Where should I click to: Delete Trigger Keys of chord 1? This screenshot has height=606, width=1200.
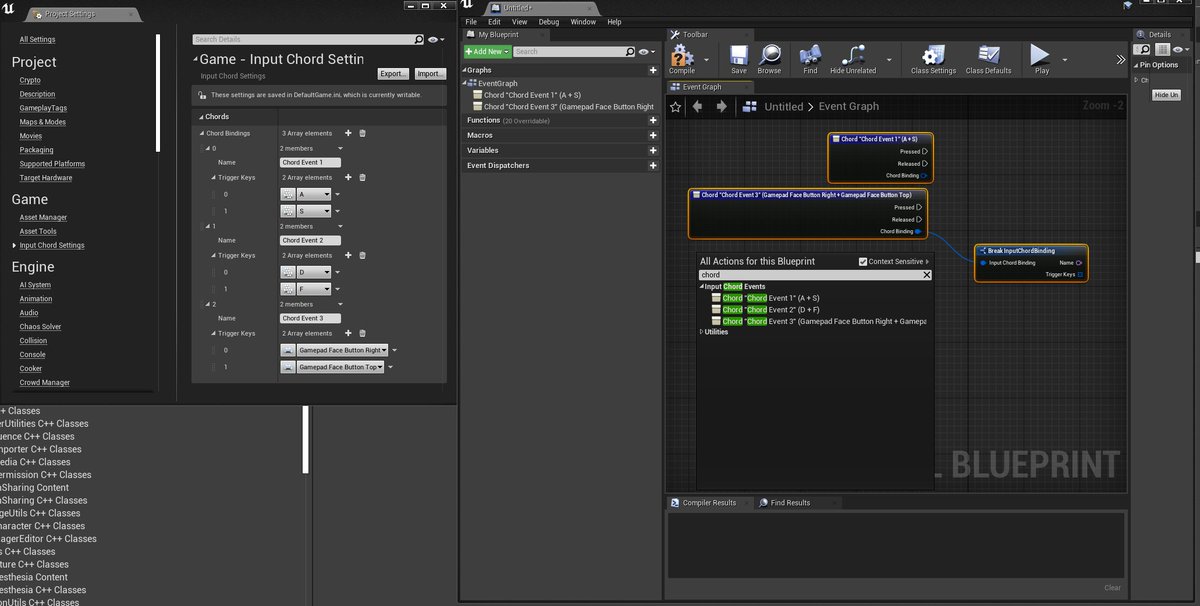362,255
